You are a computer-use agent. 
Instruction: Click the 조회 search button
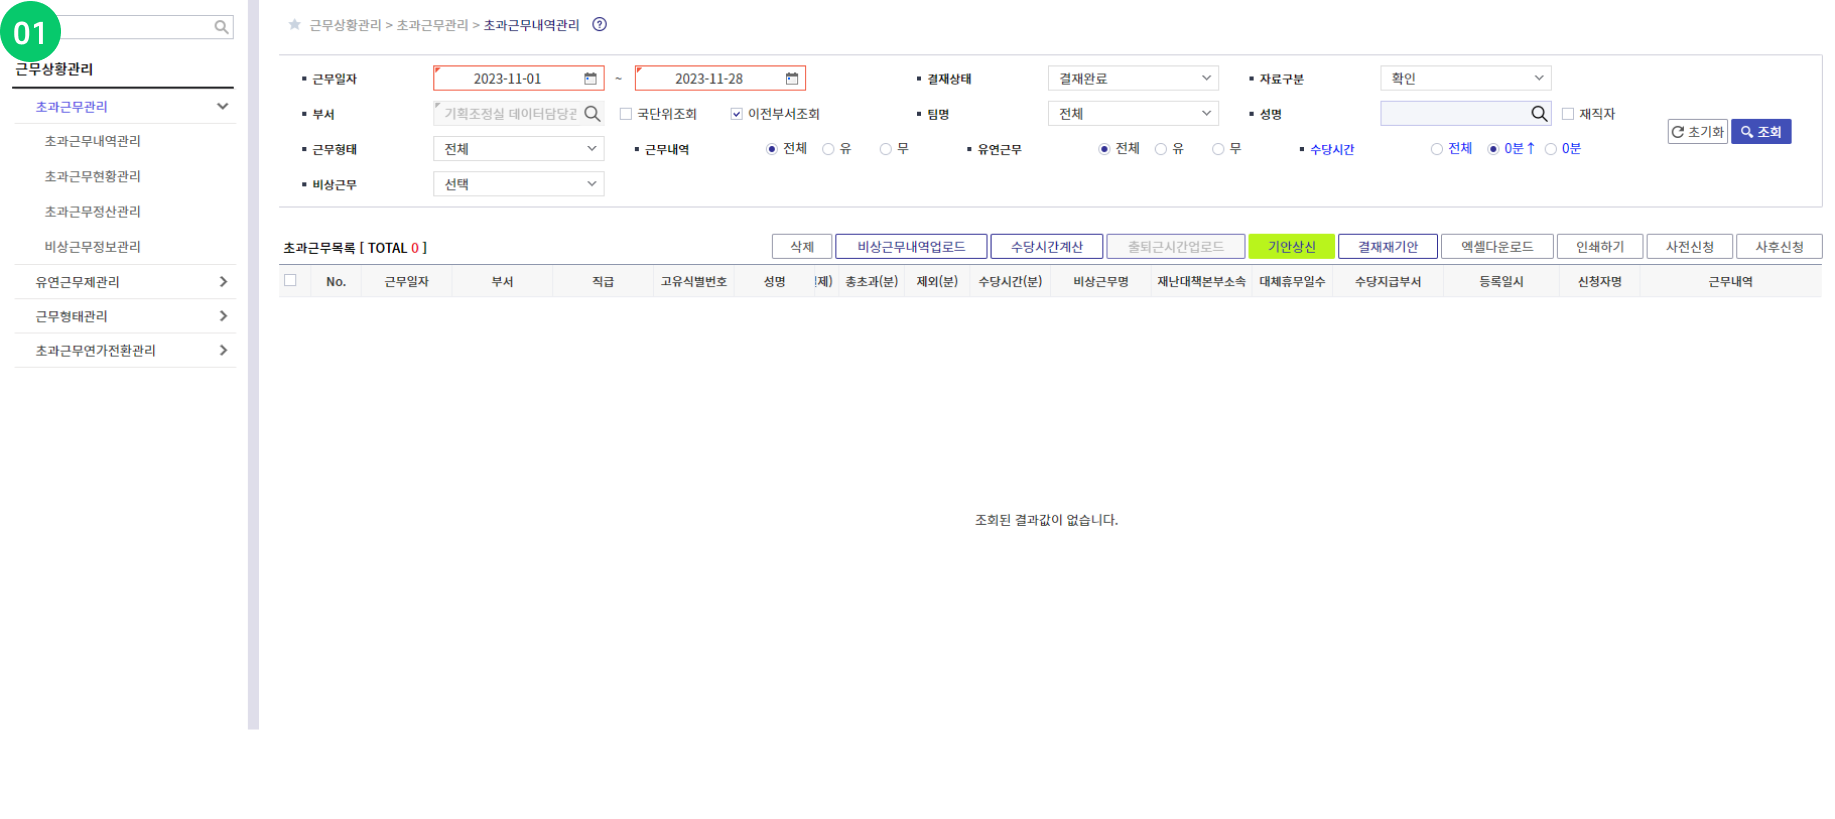coord(1760,132)
